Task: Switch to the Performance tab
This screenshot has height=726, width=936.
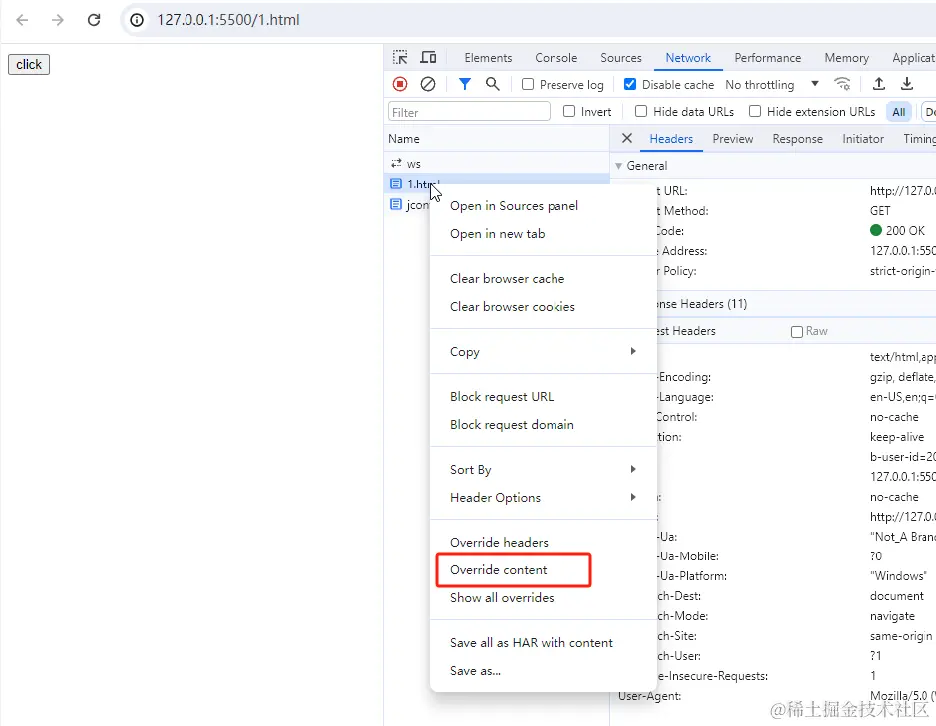Action: 768,58
